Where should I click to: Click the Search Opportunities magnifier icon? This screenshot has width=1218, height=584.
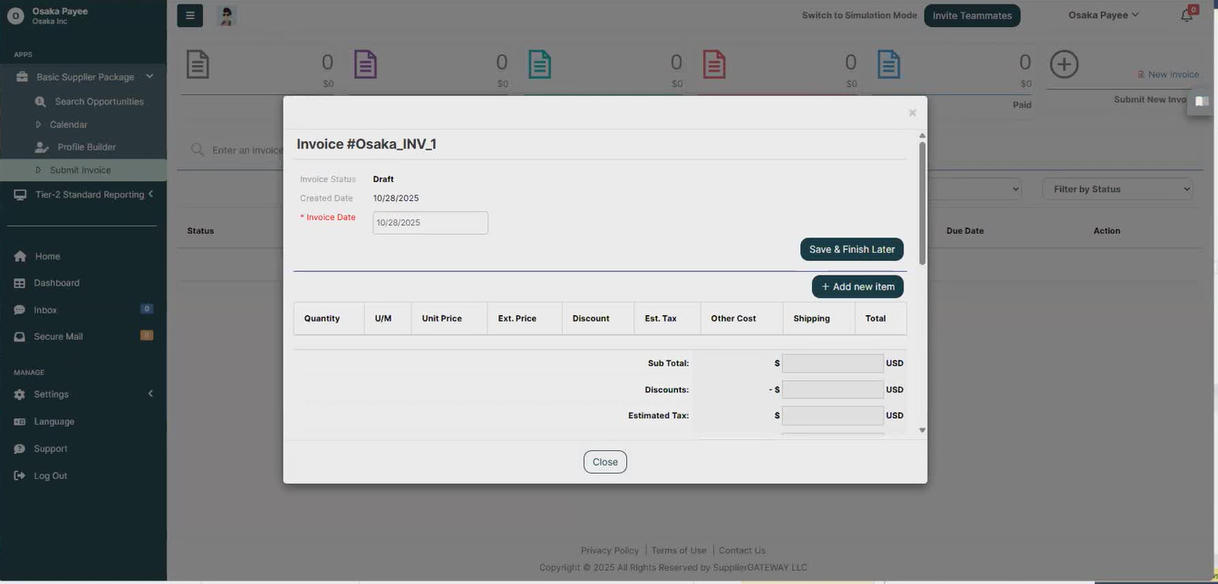tap(41, 102)
